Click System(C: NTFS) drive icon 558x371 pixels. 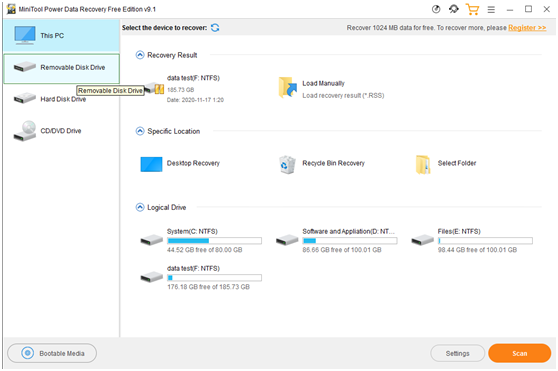(x=152, y=240)
